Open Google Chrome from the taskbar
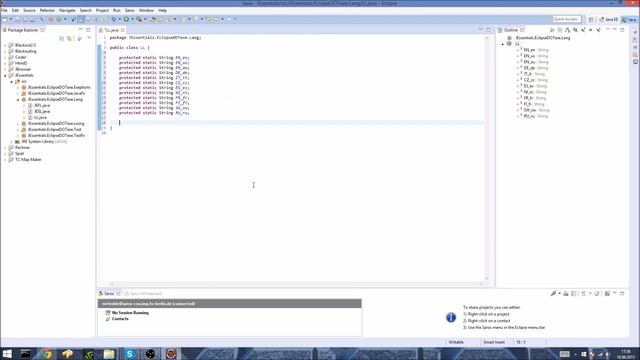 (47, 354)
